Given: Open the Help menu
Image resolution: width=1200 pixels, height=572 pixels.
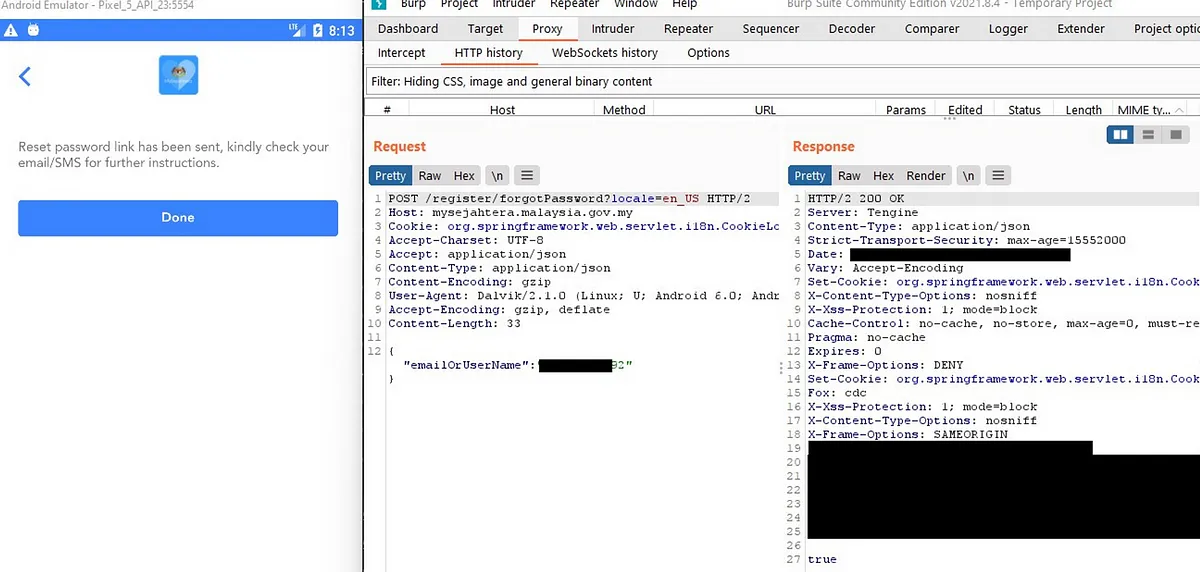Looking at the screenshot, I should (x=685, y=4).
